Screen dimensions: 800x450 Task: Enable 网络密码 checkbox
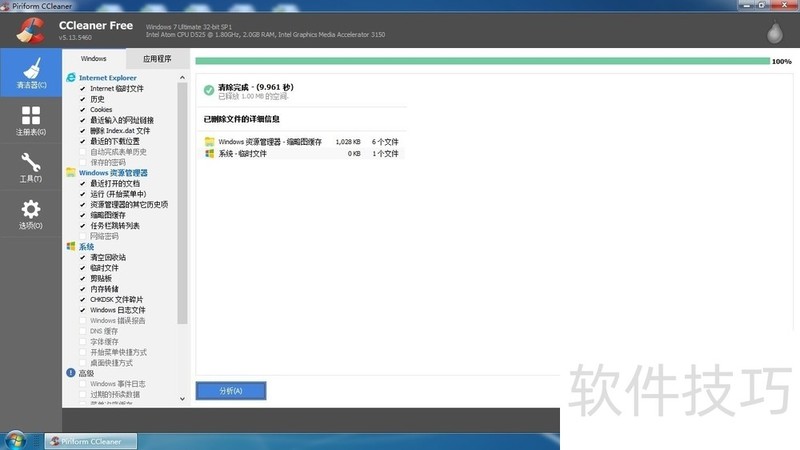click(x=83, y=236)
